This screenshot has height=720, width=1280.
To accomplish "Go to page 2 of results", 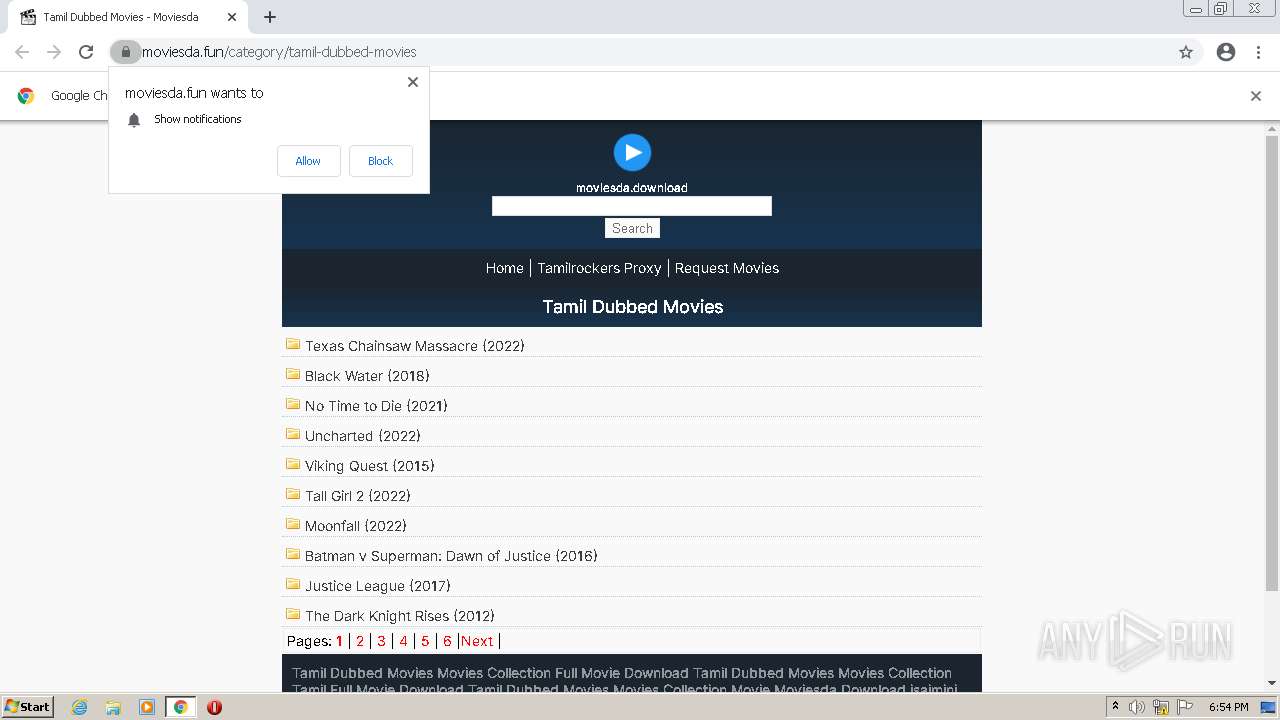I will click(x=360, y=641).
